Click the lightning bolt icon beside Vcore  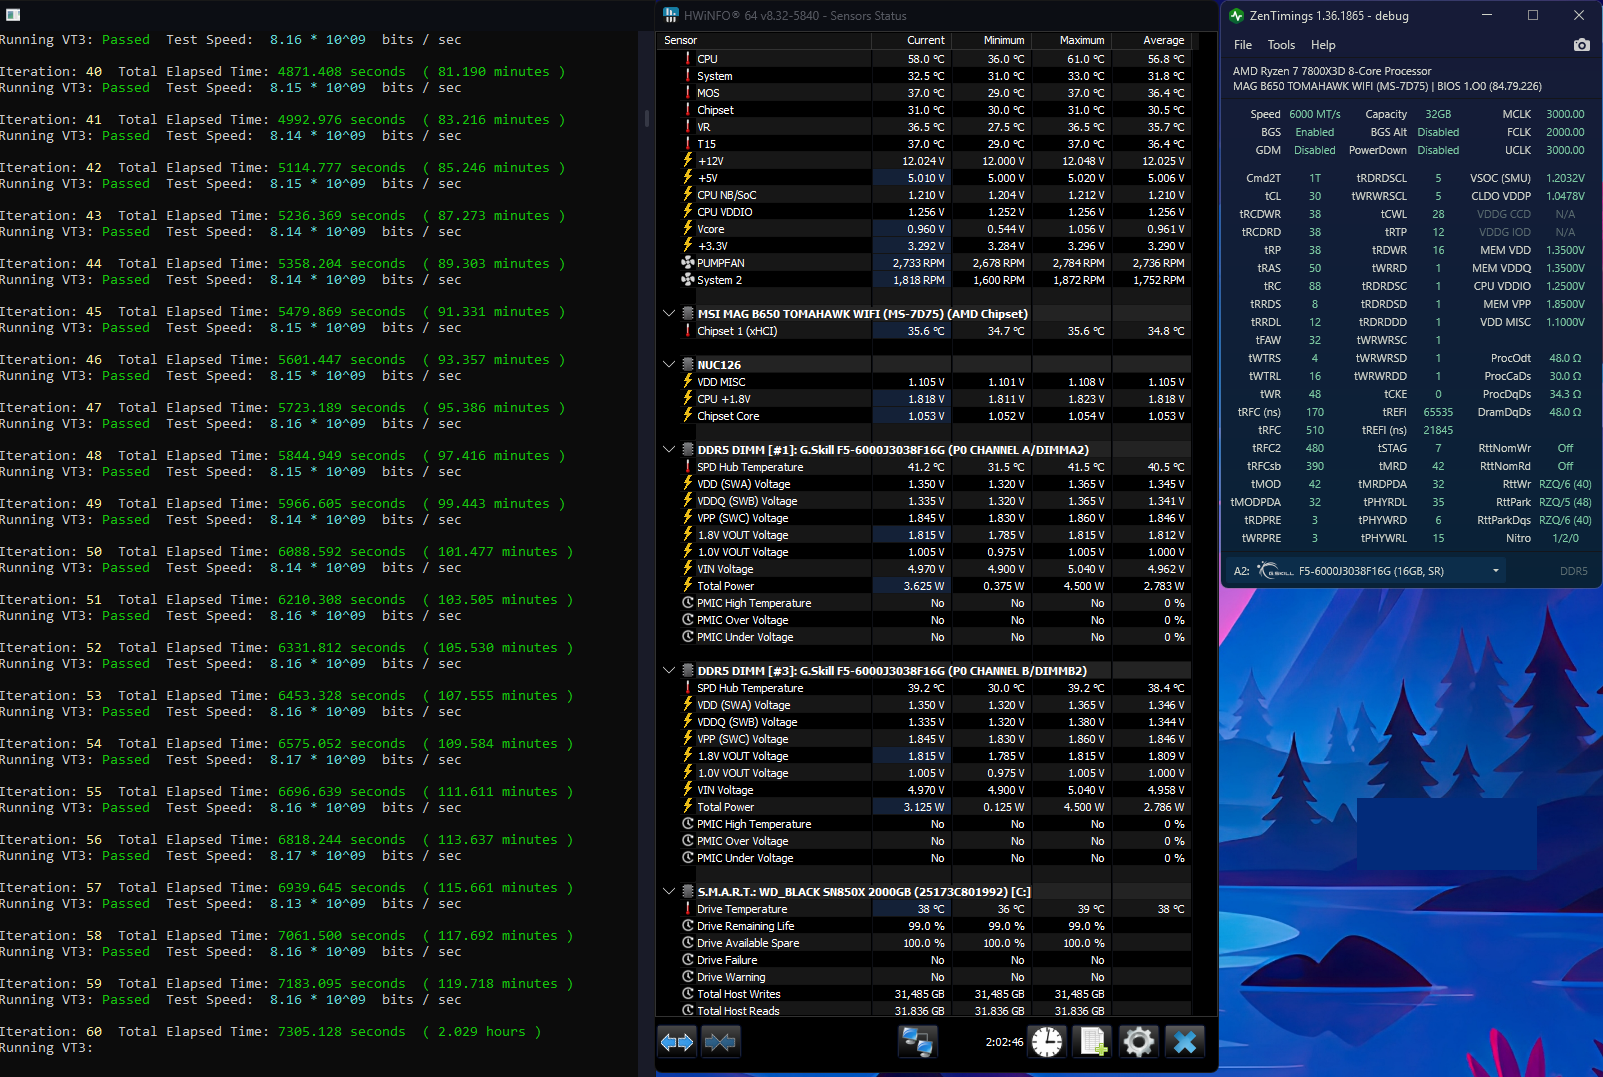click(688, 229)
